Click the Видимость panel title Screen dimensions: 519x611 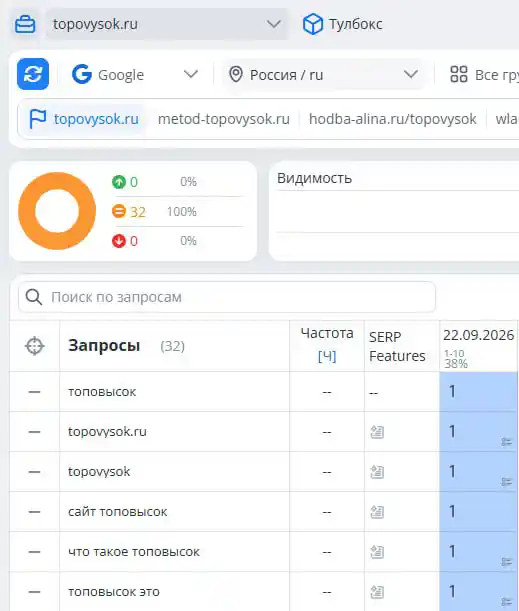(314, 178)
